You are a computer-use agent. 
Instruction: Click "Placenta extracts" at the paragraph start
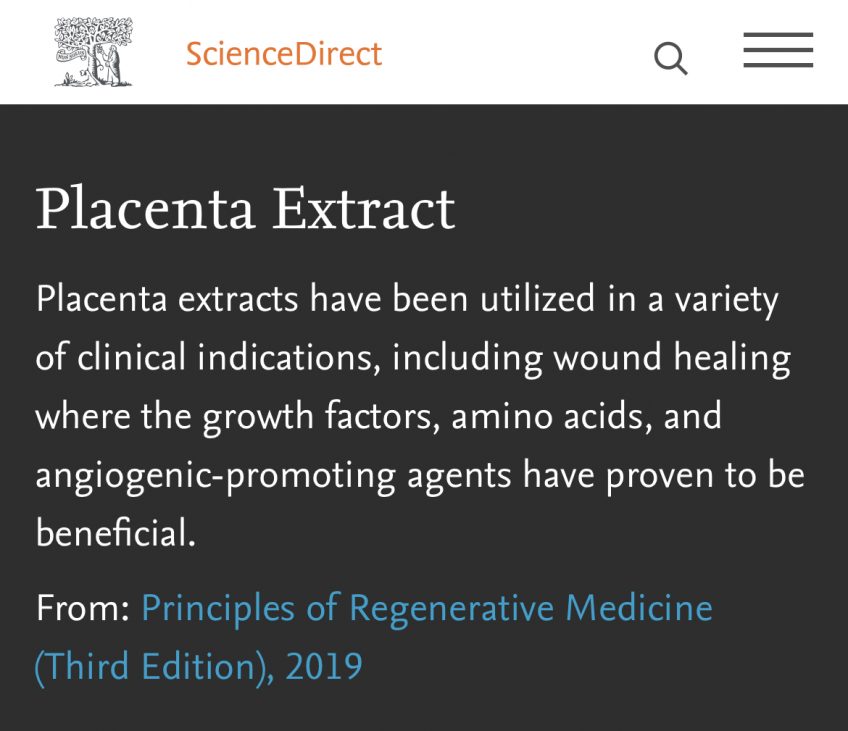pos(167,299)
